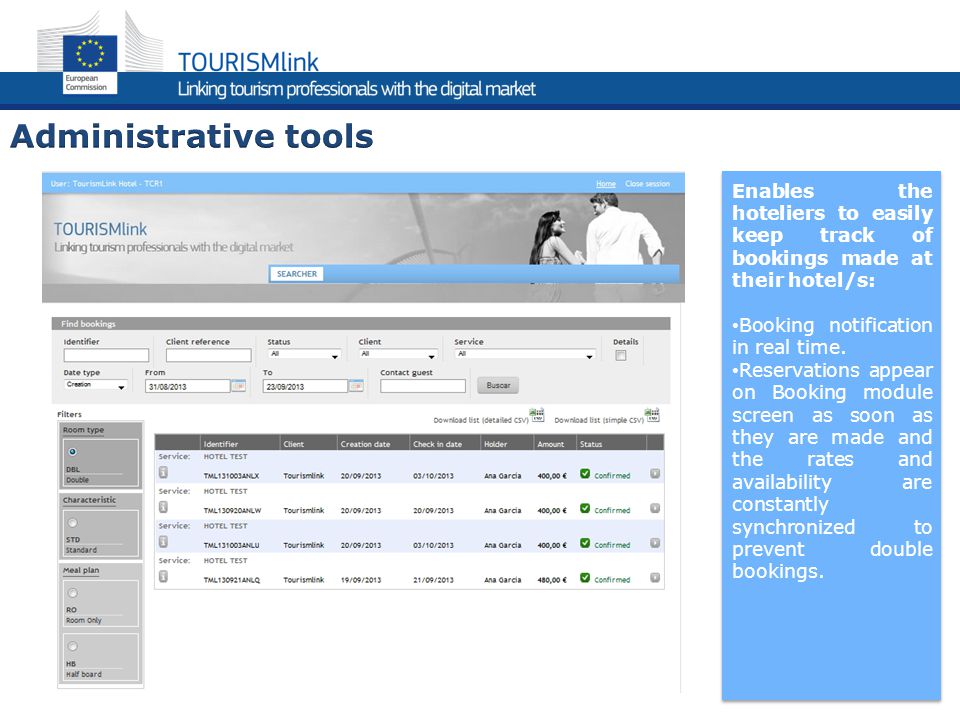This screenshot has width=960, height=720.
Task: Open the Client dropdown
Action: (398, 354)
